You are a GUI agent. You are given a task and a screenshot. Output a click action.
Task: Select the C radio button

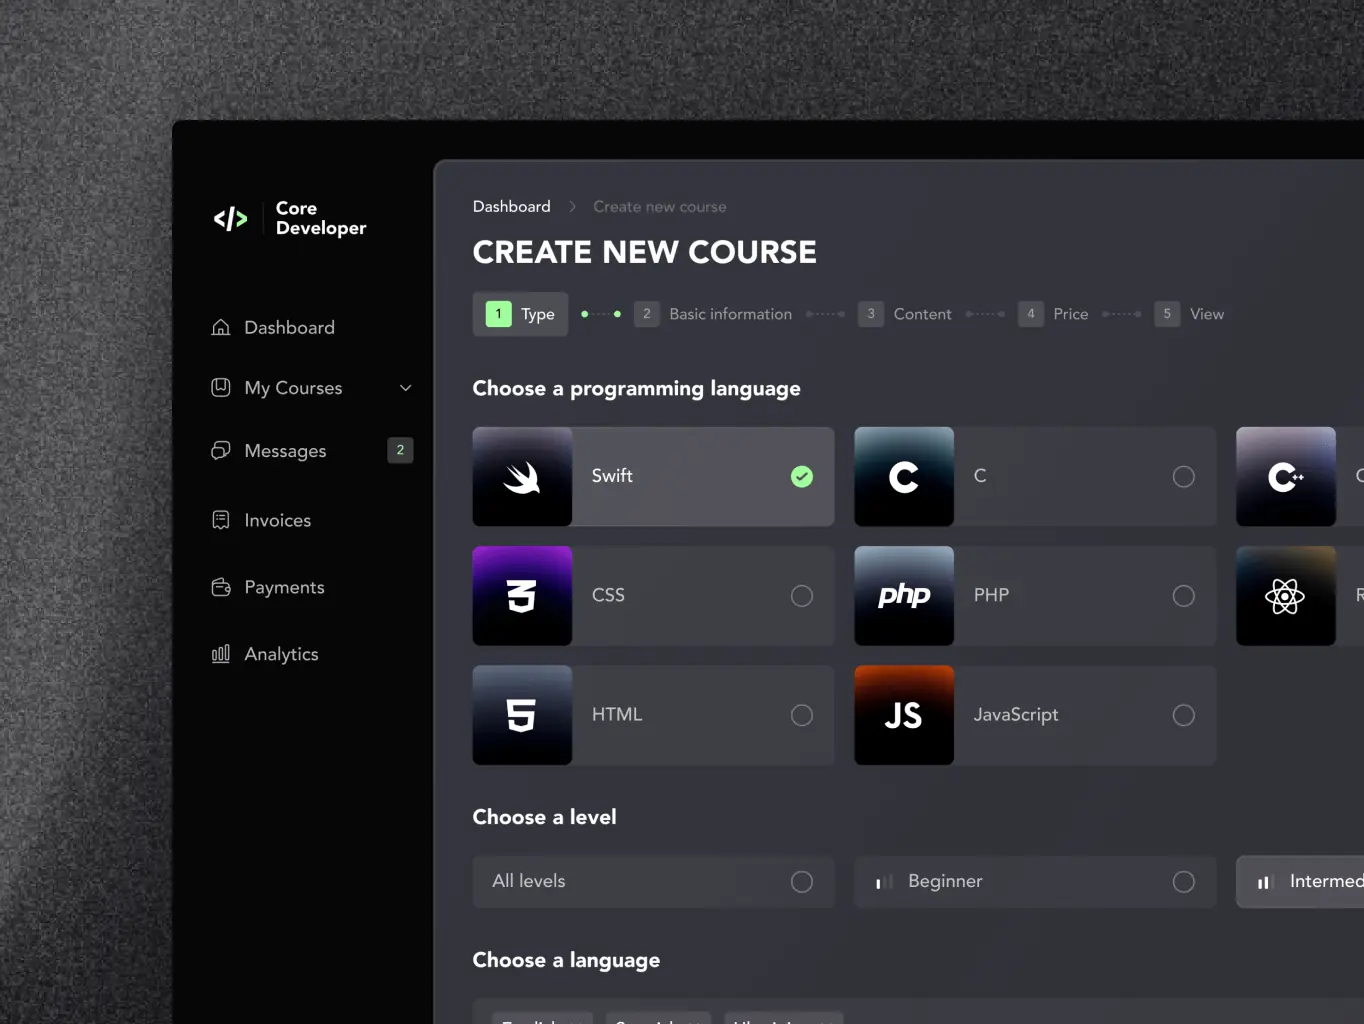coord(1184,477)
